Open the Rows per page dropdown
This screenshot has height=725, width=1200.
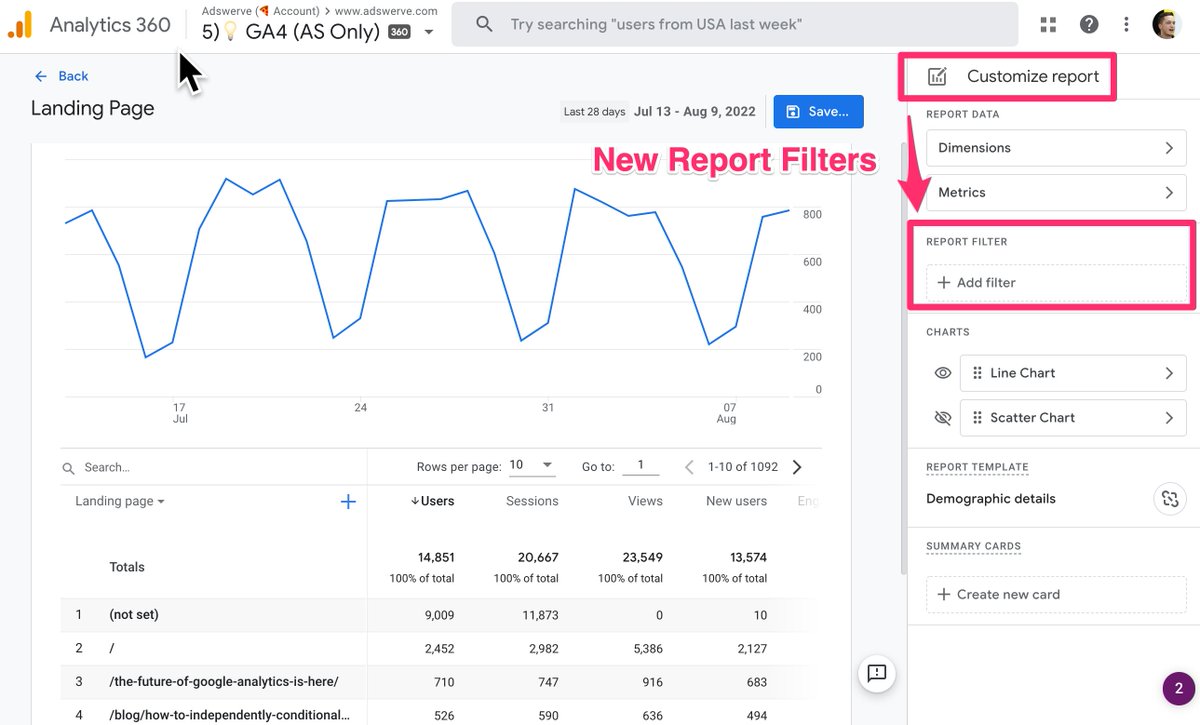pos(532,466)
